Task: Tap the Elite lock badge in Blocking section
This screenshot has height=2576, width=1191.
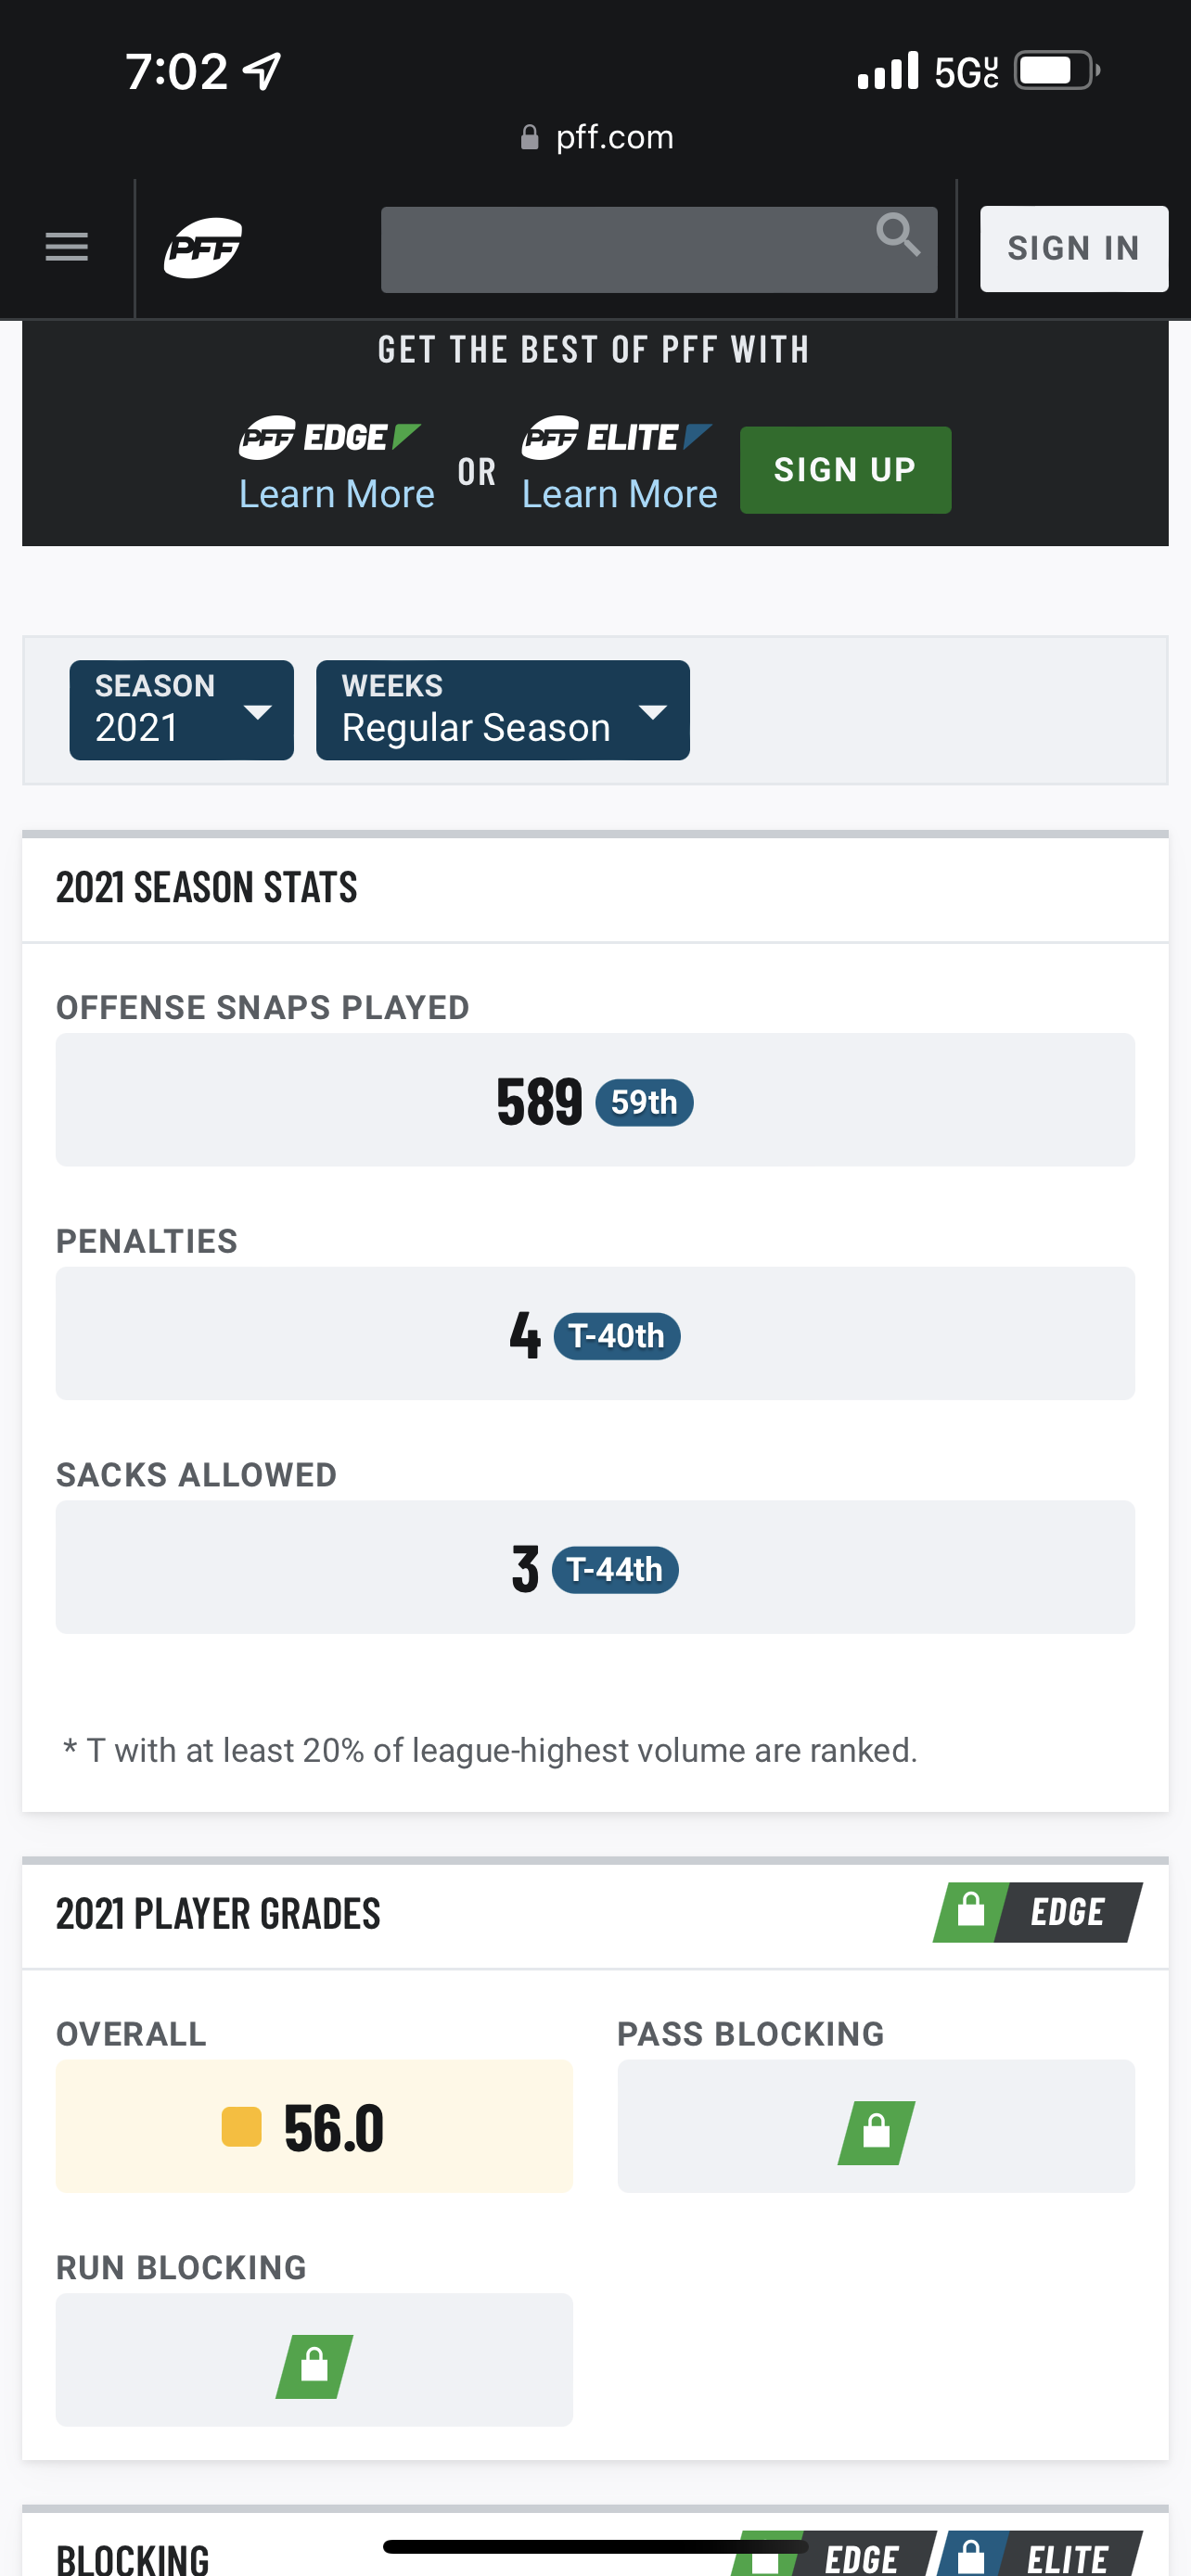Action: (1040, 2555)
